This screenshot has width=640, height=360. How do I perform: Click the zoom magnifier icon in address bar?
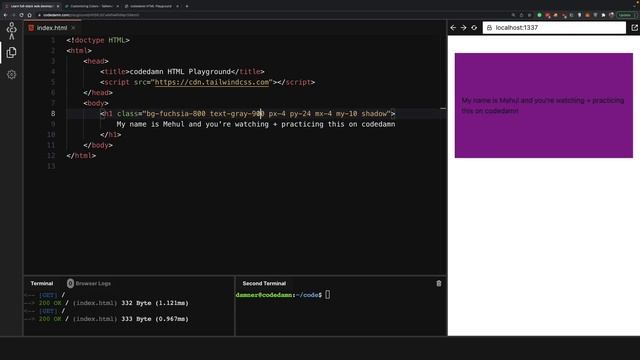pos(513,15)
